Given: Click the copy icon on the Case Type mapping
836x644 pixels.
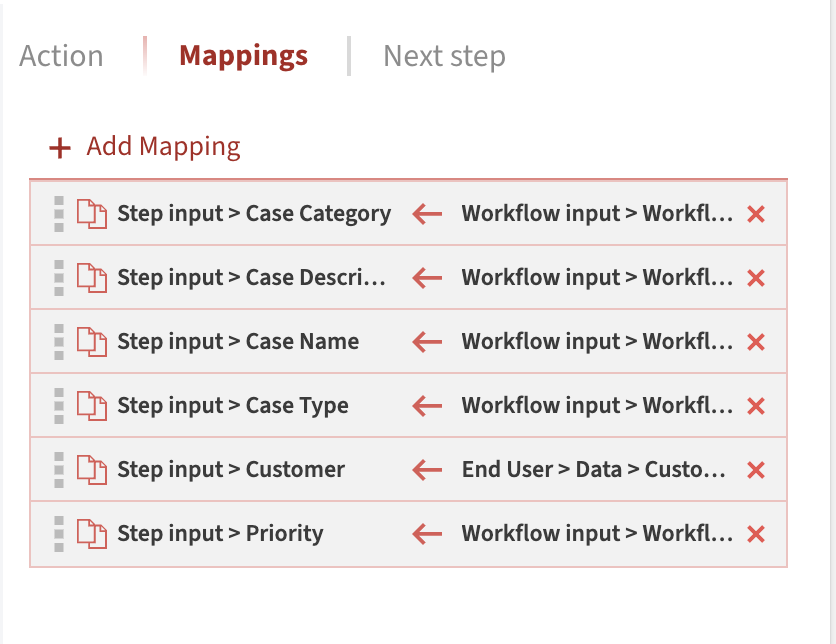Looking at the screenshot, I should 93,405.
